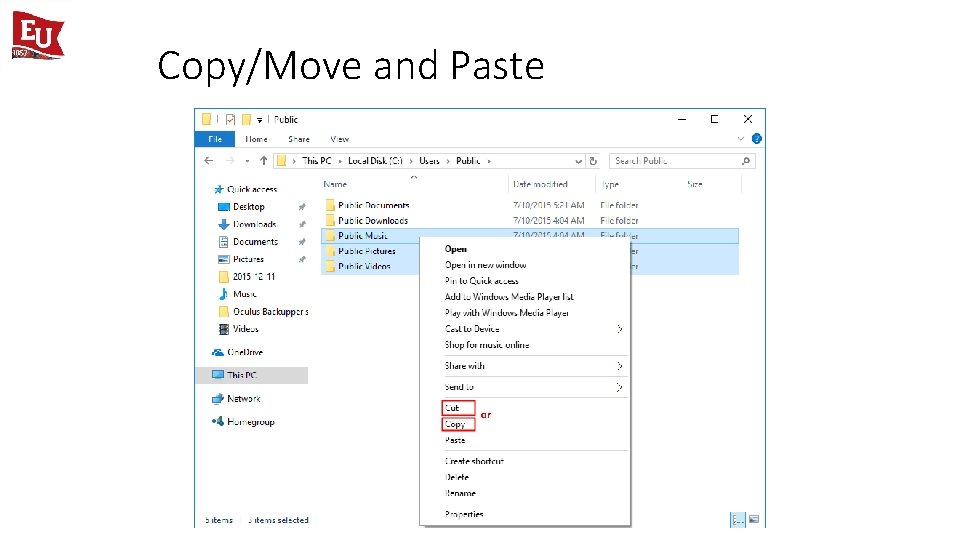This screenshot has width=960, height=540.
Task: Switch to details view icon in status bar
Action: (x=738, y=520)
